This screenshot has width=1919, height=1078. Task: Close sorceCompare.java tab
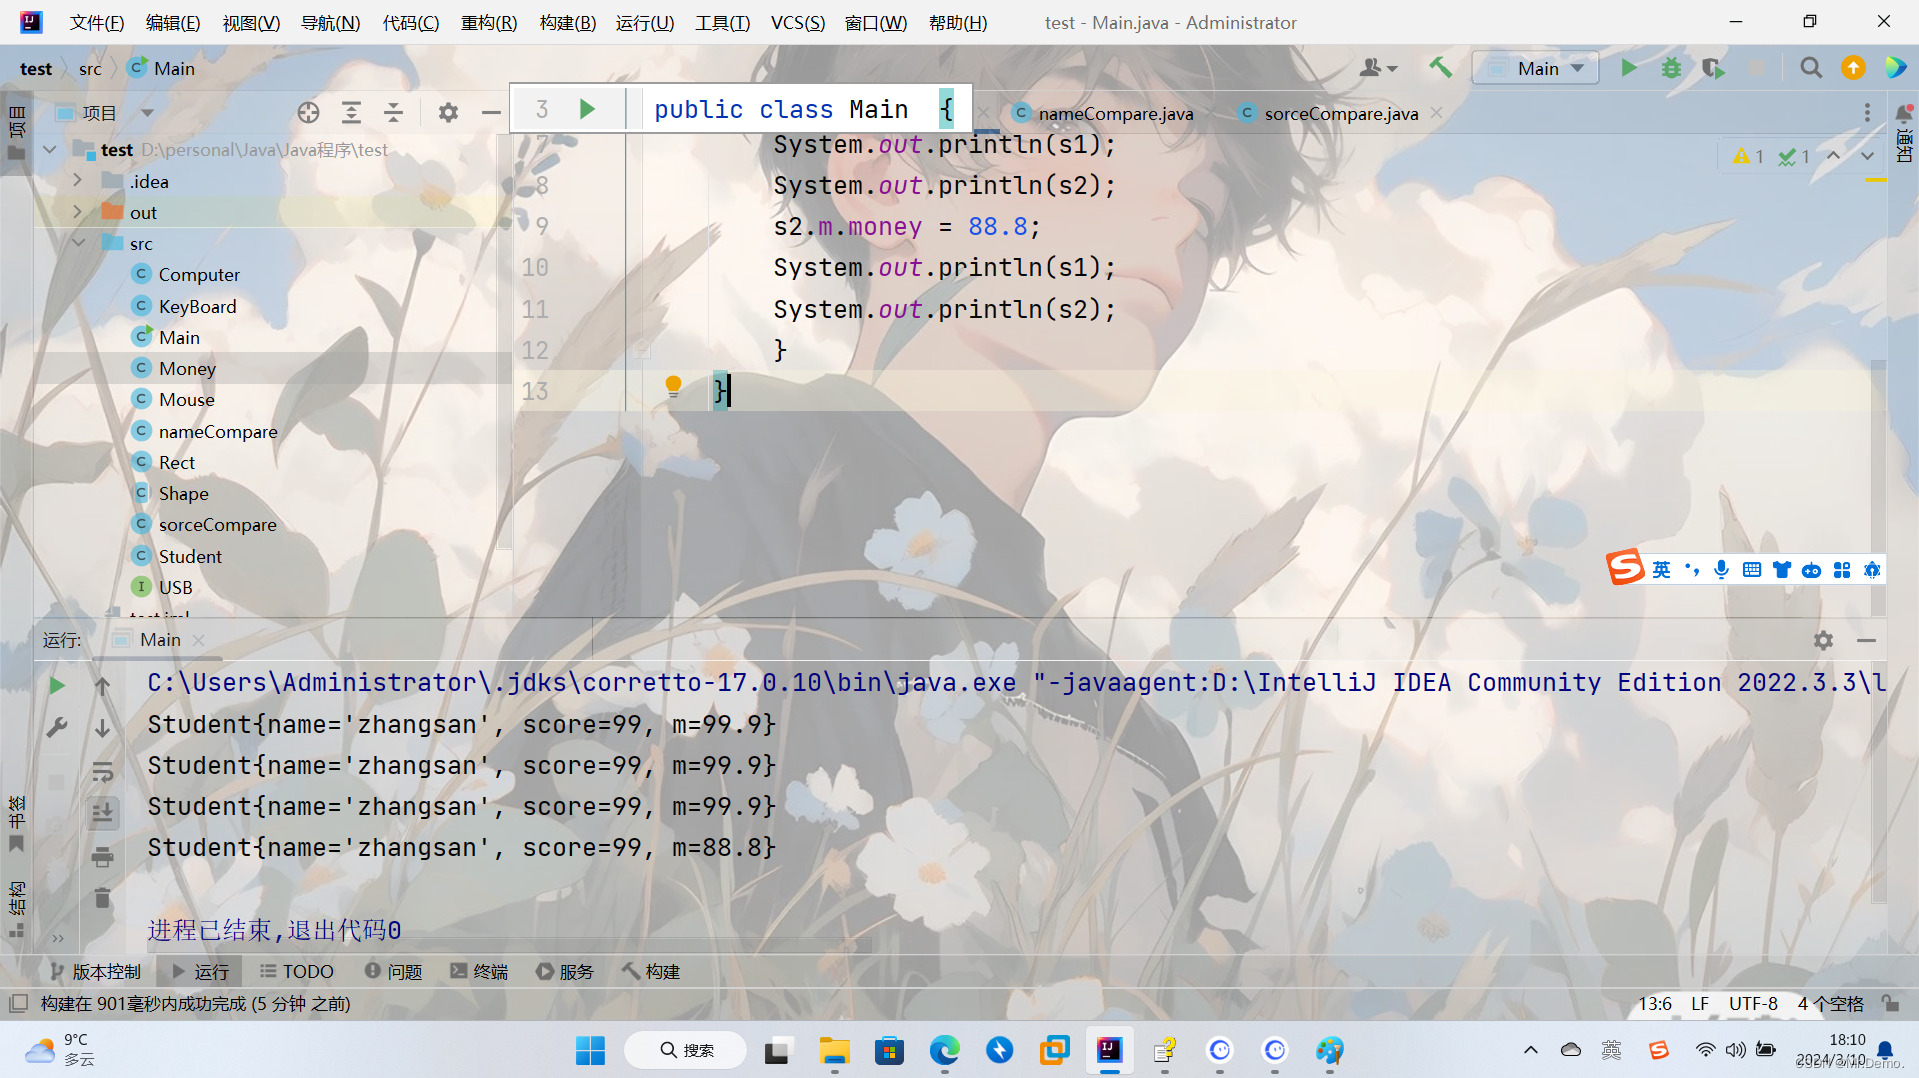(x=1436, y=113)
